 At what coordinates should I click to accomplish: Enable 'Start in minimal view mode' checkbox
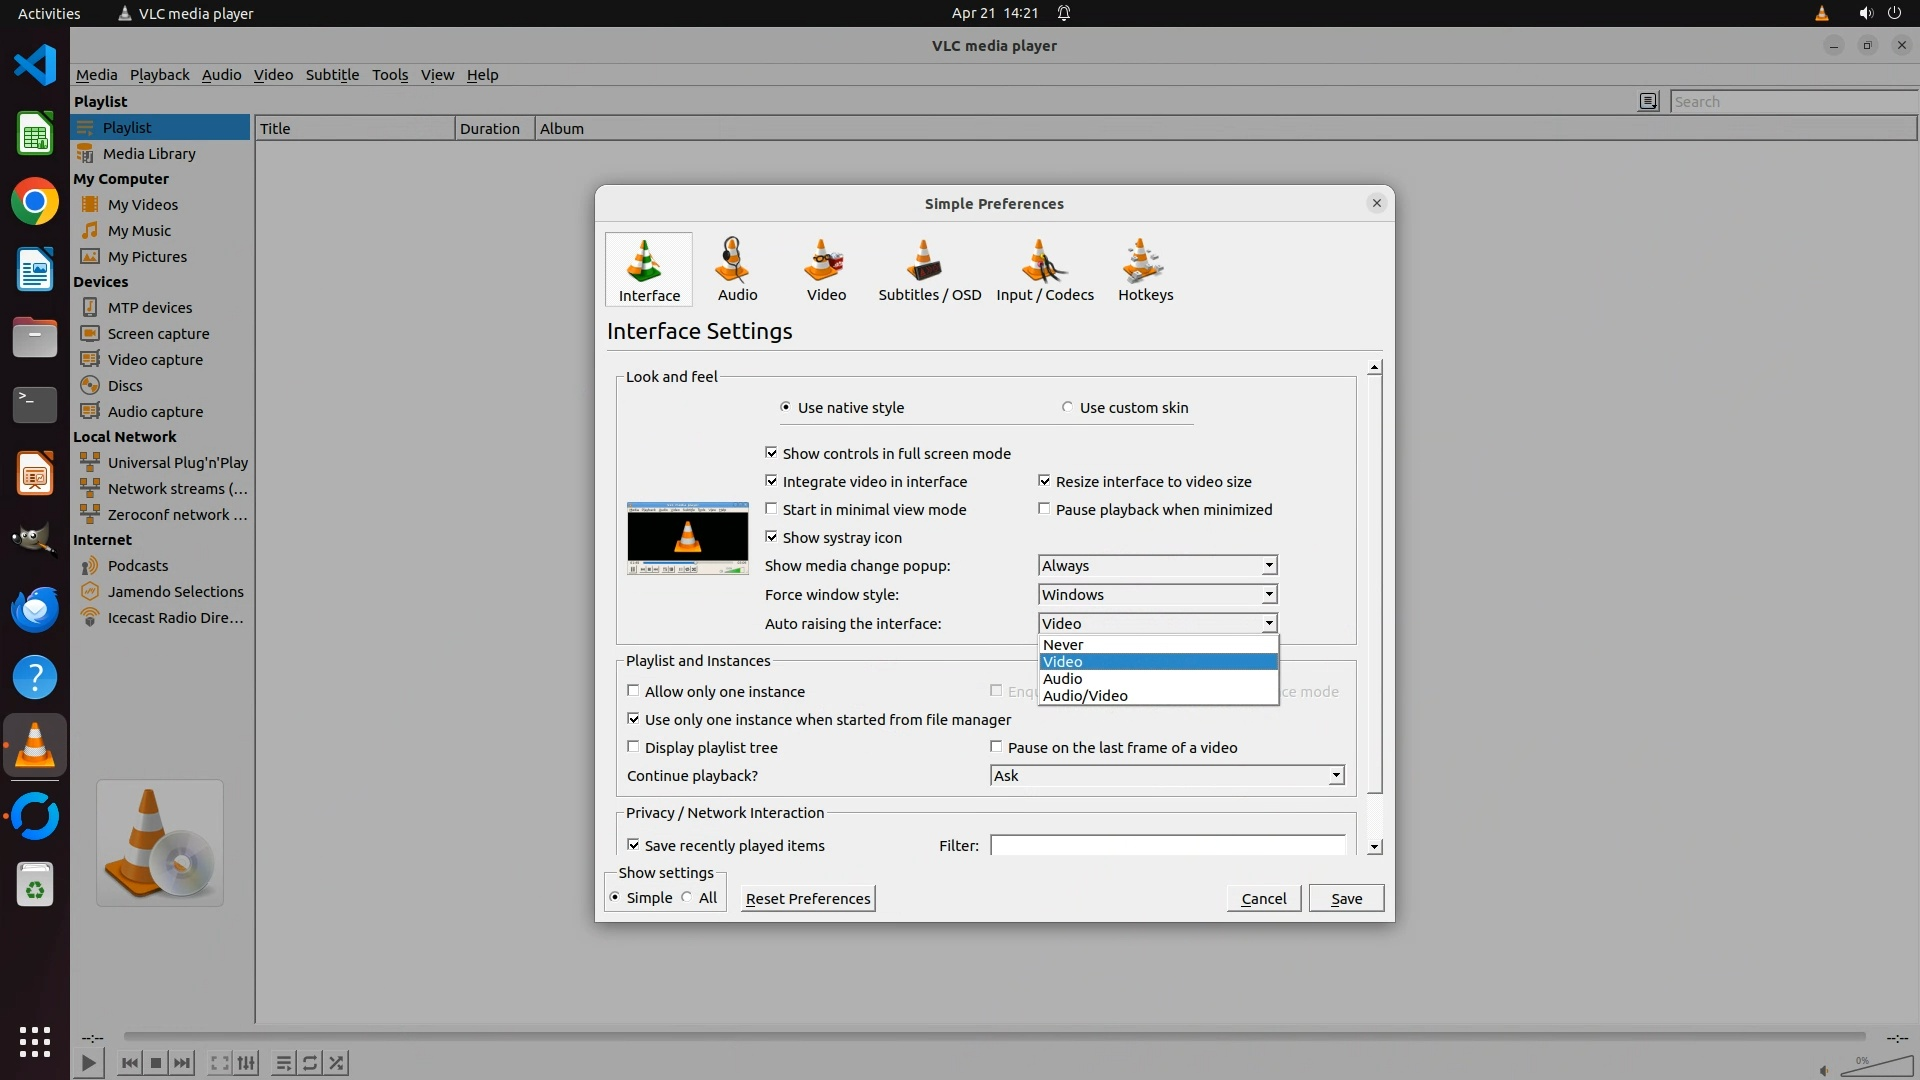(x=771, y=509)
